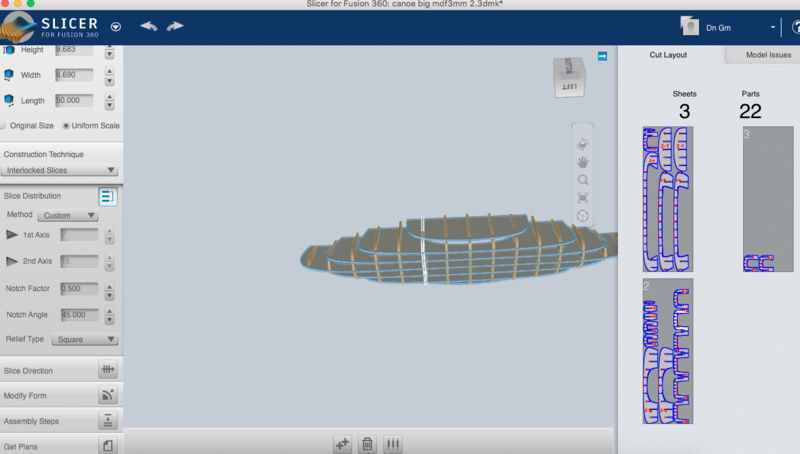This screenshot has height=454, width=800.
Task: Decrease Width using stepper down arrow
Action: click(109, 81)
